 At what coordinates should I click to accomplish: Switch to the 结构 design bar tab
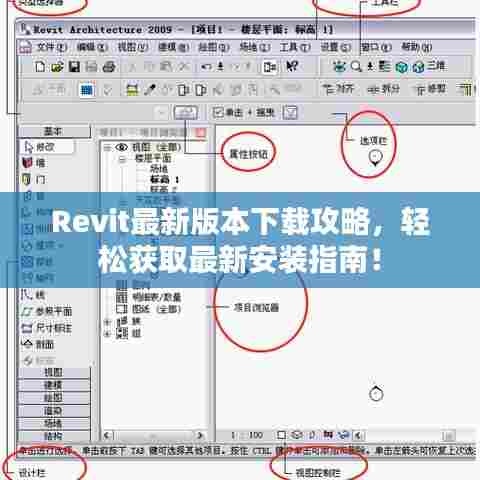53,436
